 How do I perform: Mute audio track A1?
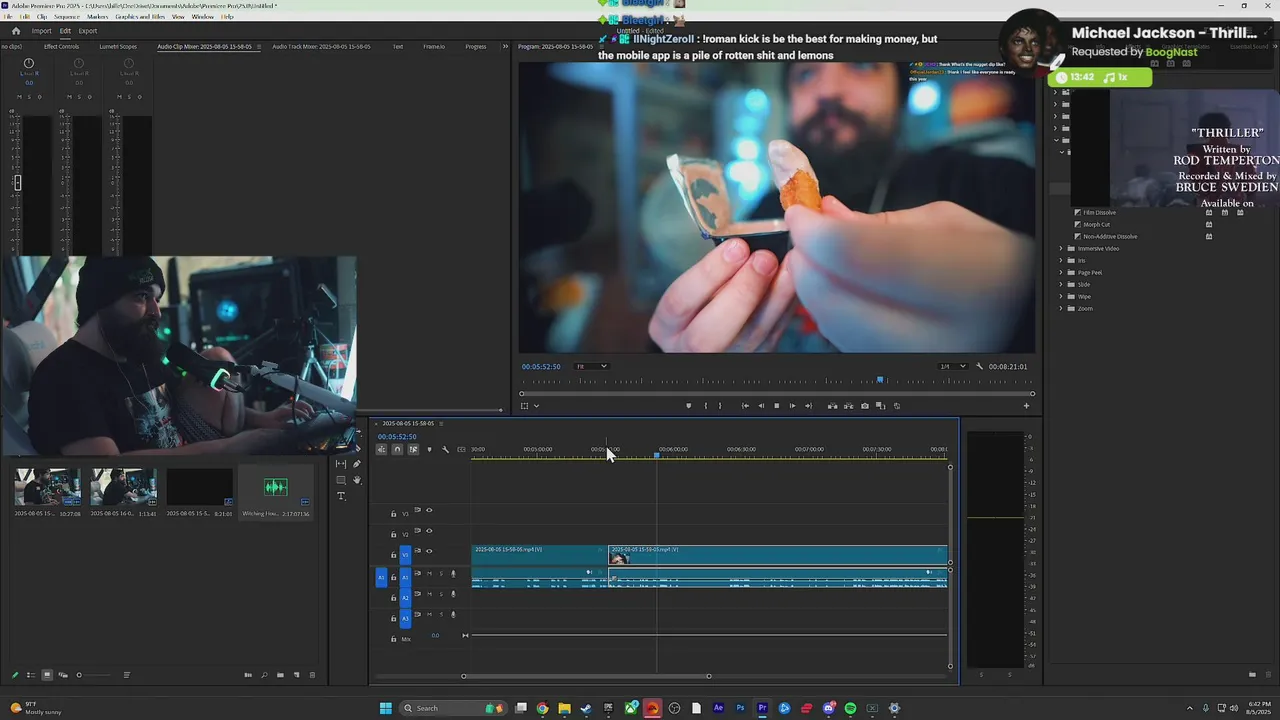click(x=430, y=574)
